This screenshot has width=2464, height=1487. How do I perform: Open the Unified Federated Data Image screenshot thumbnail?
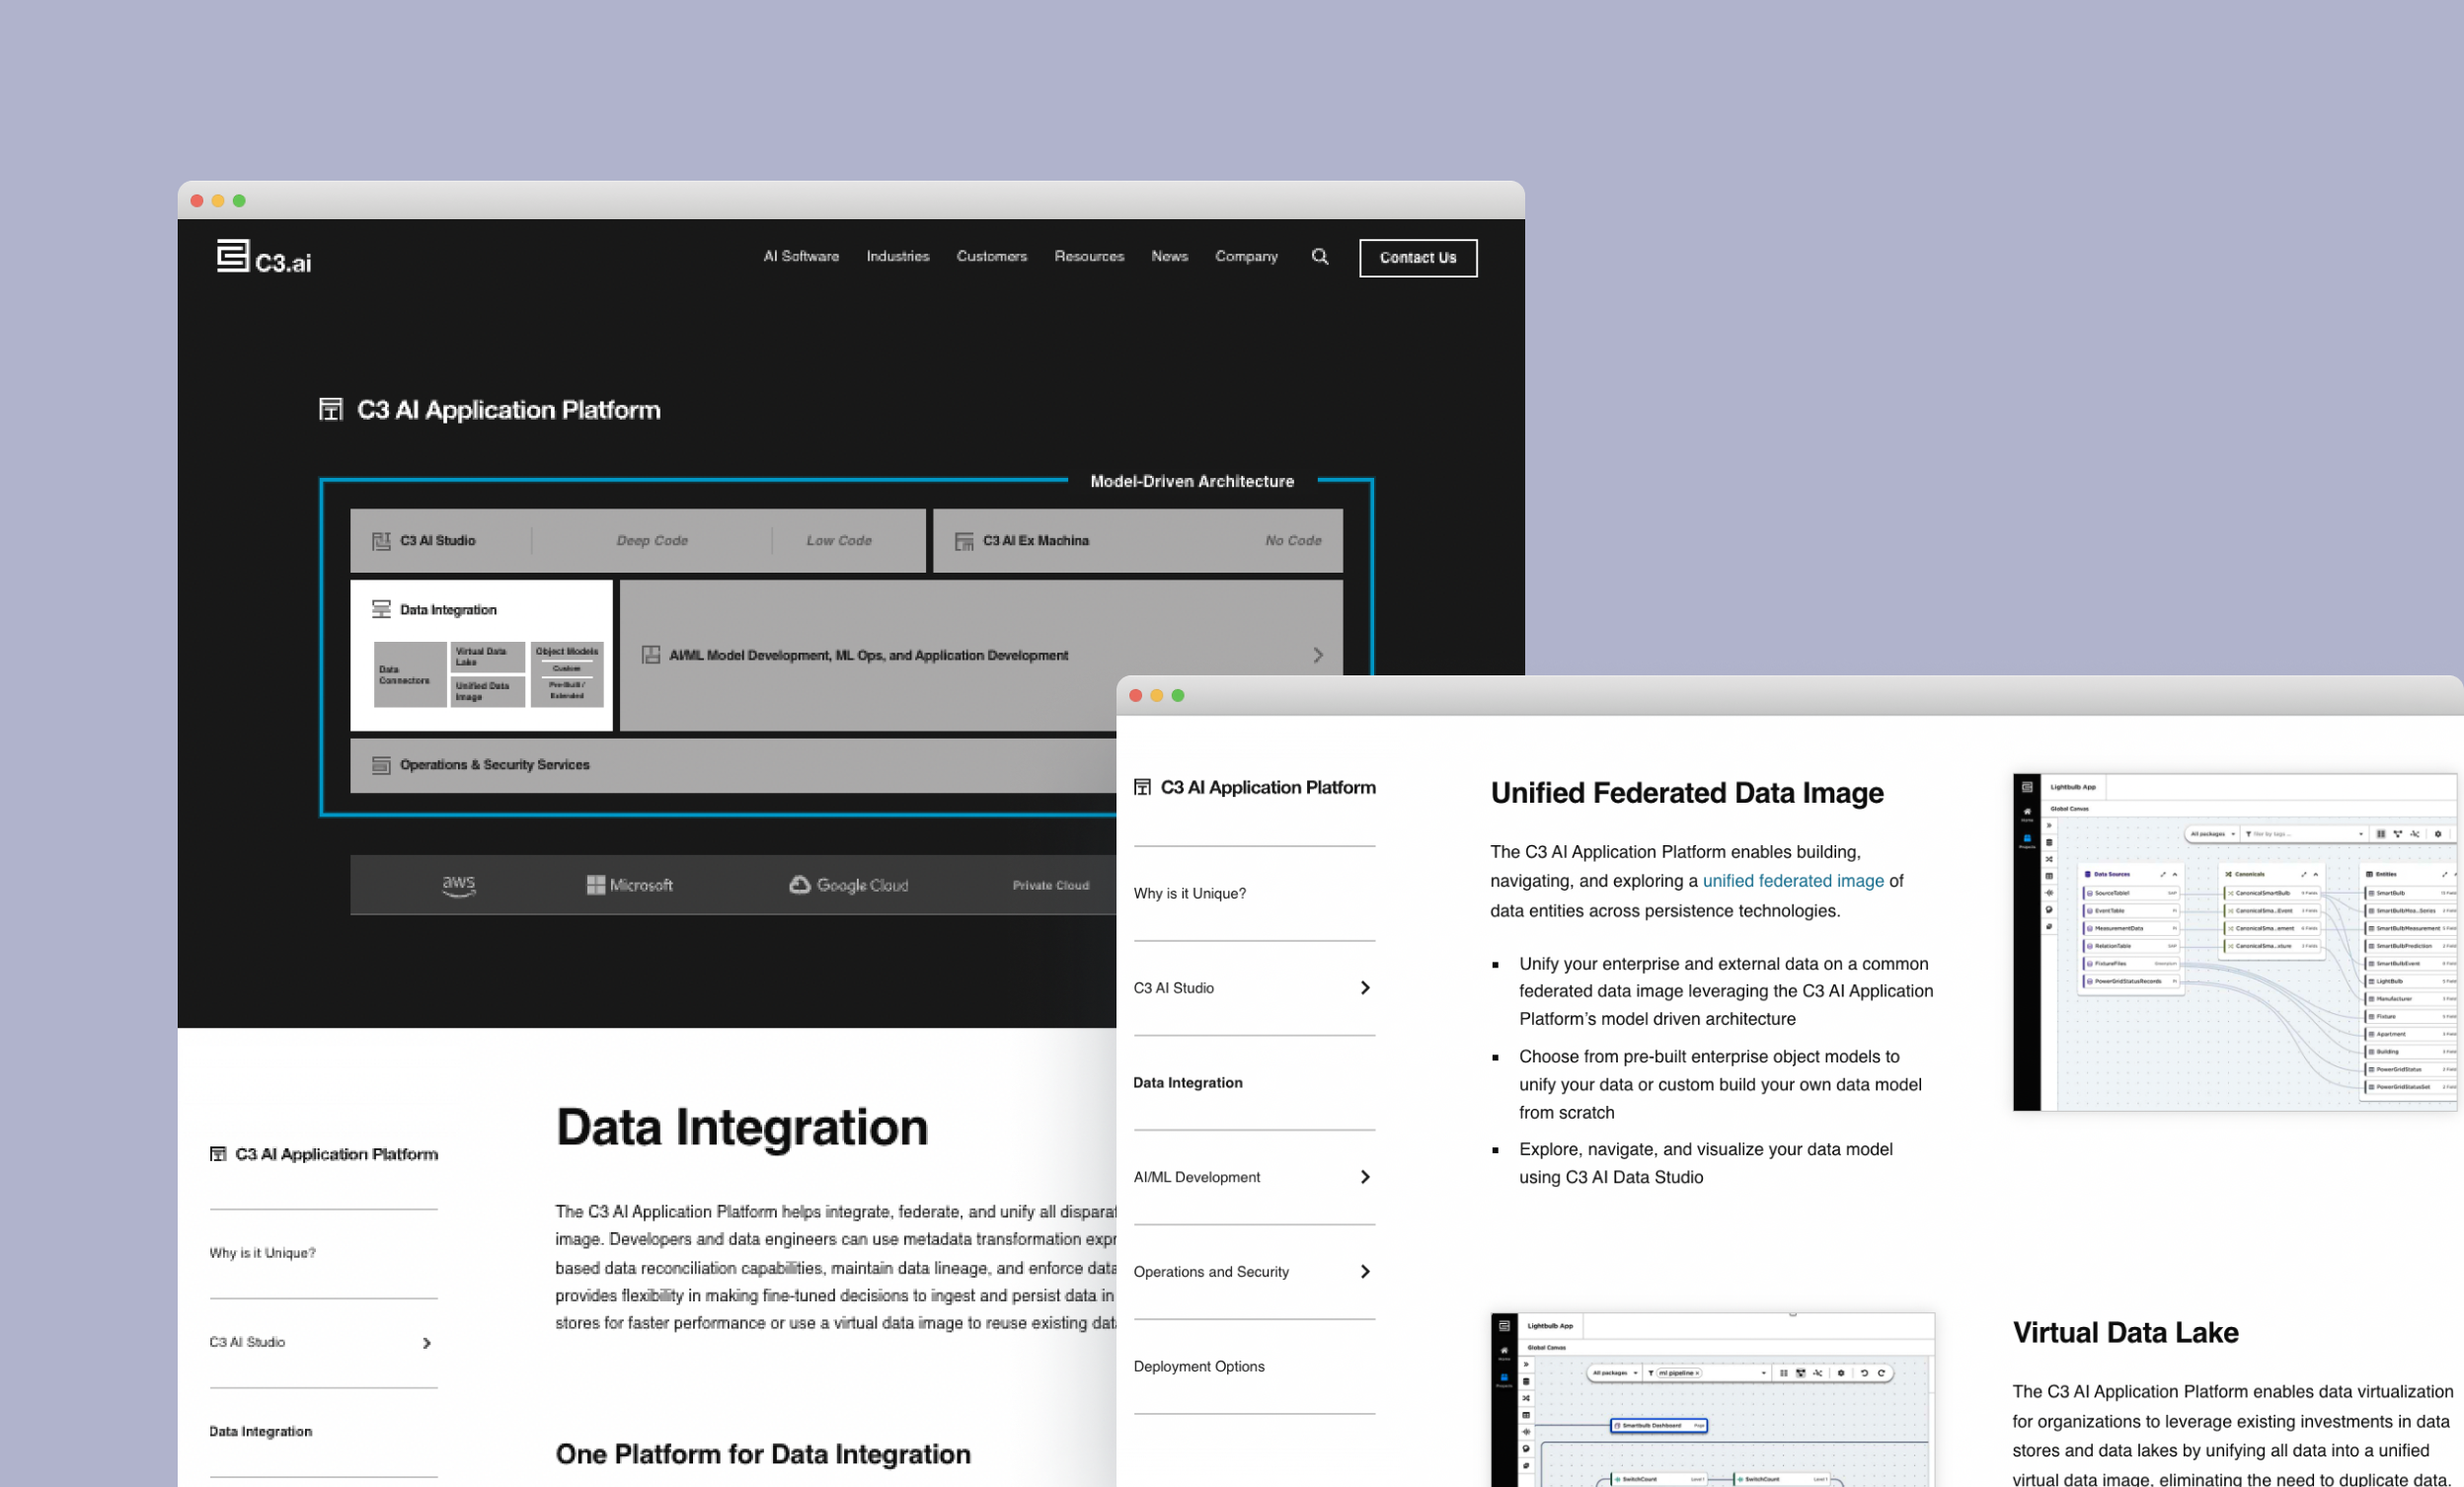[2237, 942]
